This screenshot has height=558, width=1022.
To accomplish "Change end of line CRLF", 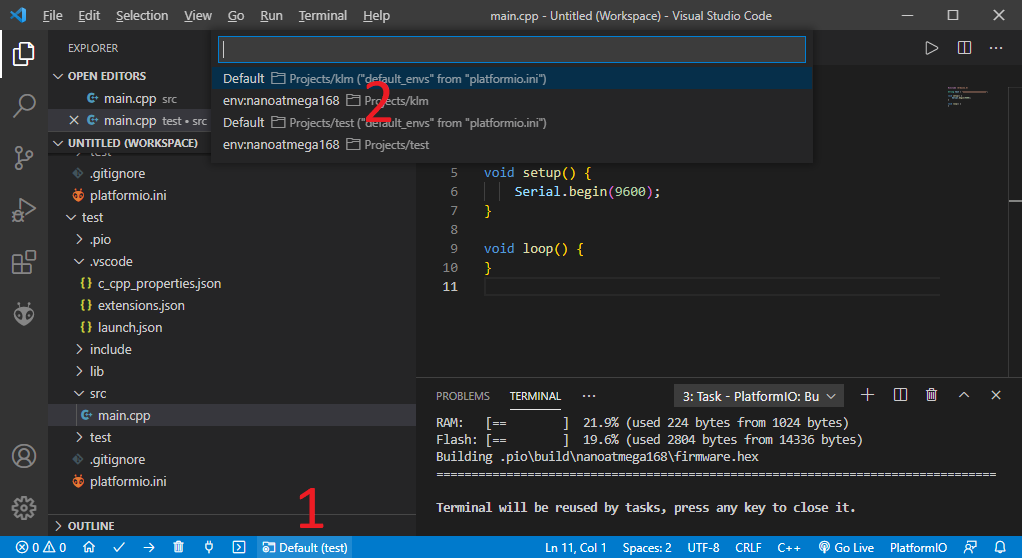I will [748, 548].
